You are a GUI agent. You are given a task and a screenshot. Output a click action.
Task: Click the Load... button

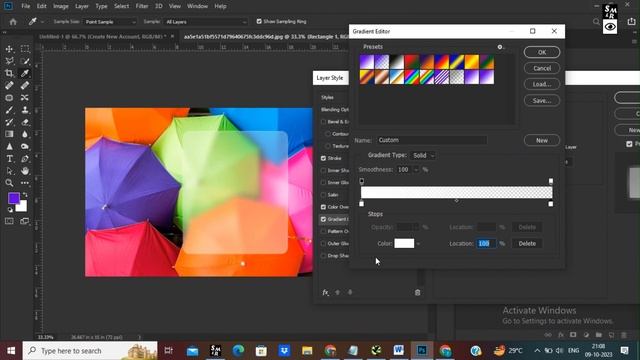tap(542, 84)
